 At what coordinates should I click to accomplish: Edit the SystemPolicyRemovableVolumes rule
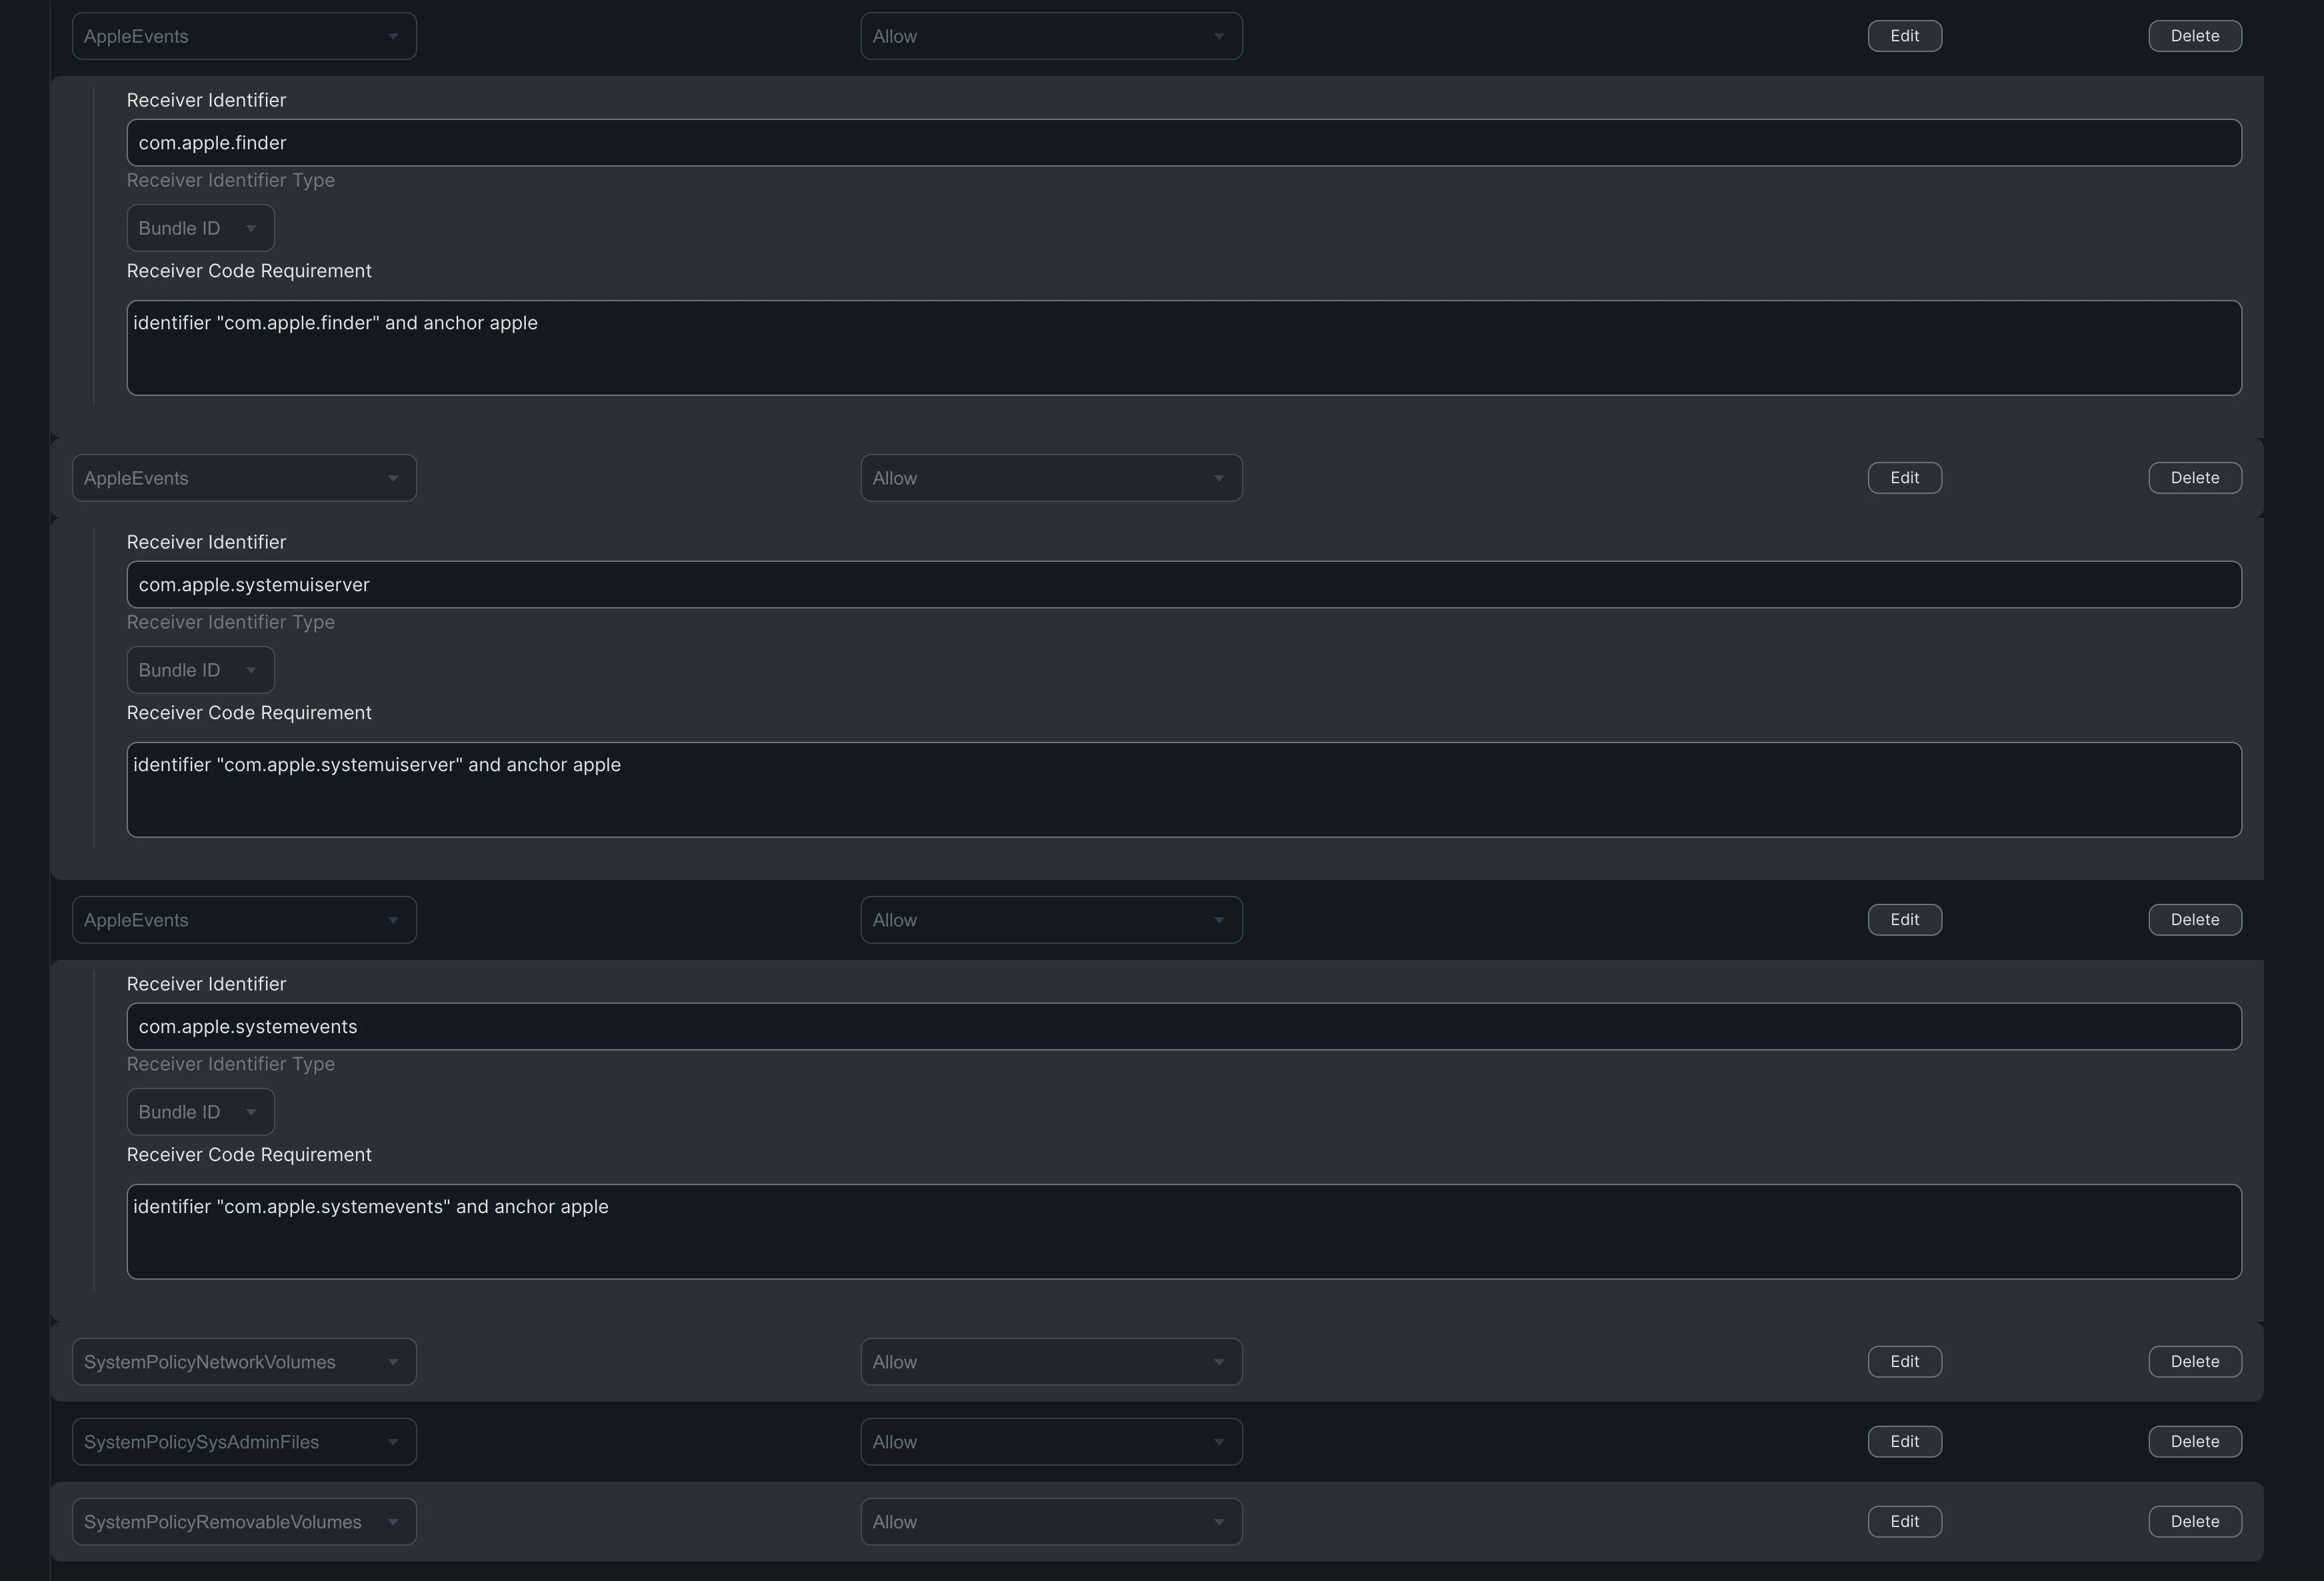(1904, 1522)
